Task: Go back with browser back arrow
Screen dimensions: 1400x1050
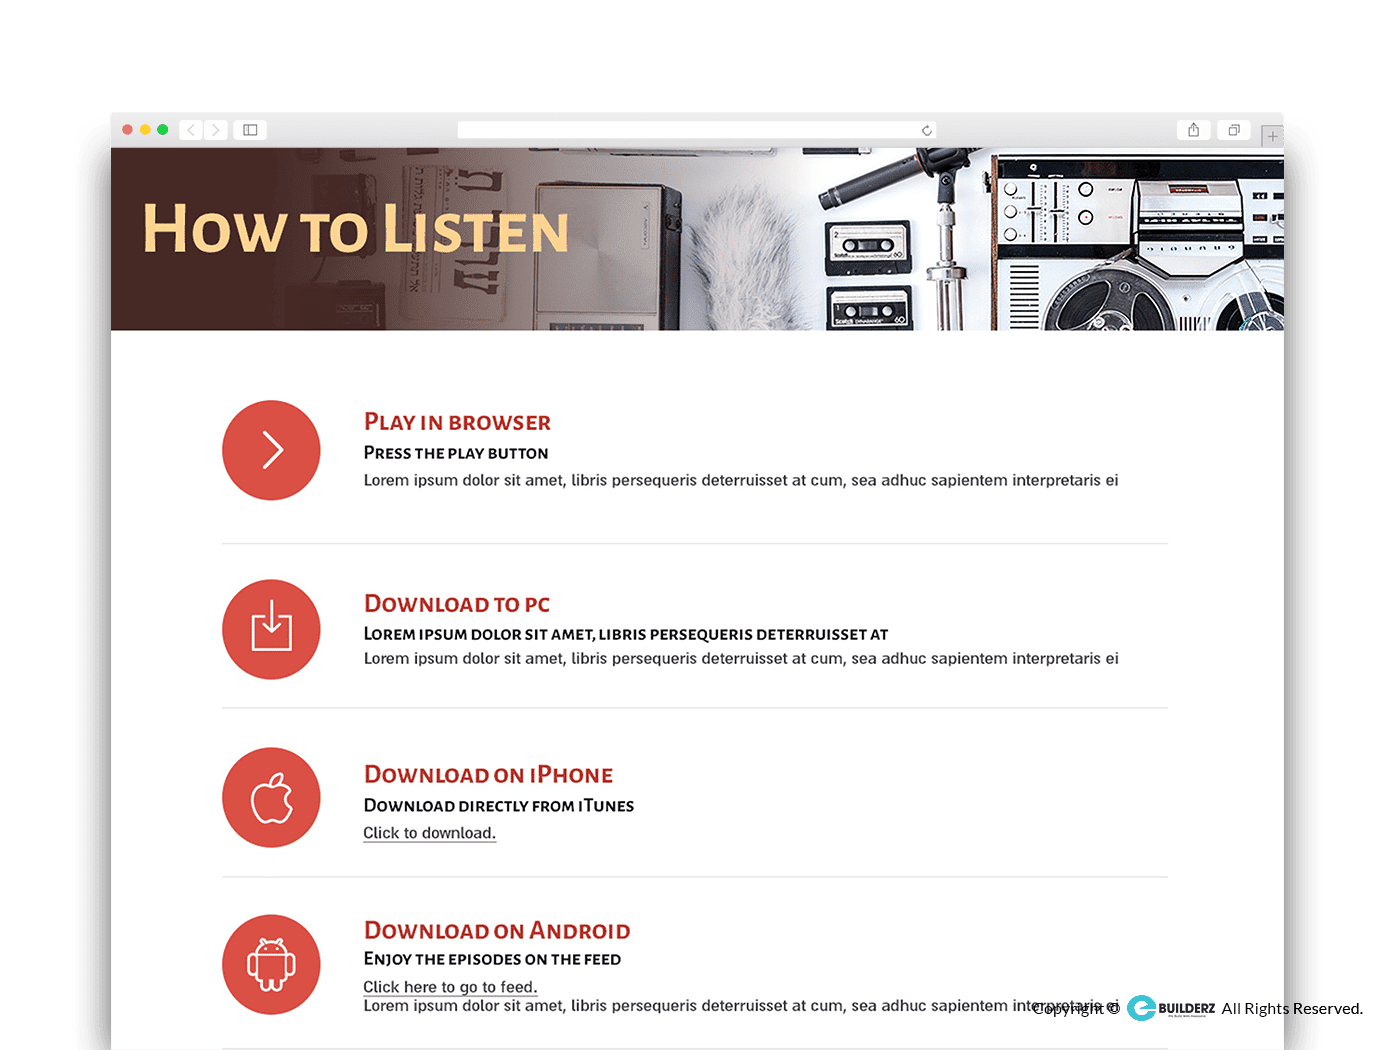Action: click(191, 130)
